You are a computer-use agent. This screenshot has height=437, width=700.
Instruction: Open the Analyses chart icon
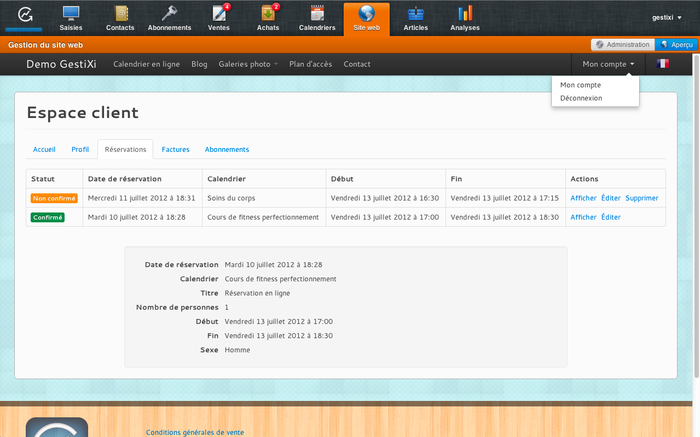464,15
